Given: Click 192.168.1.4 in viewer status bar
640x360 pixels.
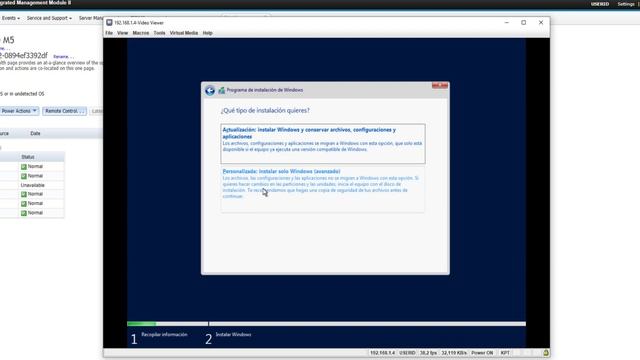Looking at the screenshot, I should [x=382, y=353].
